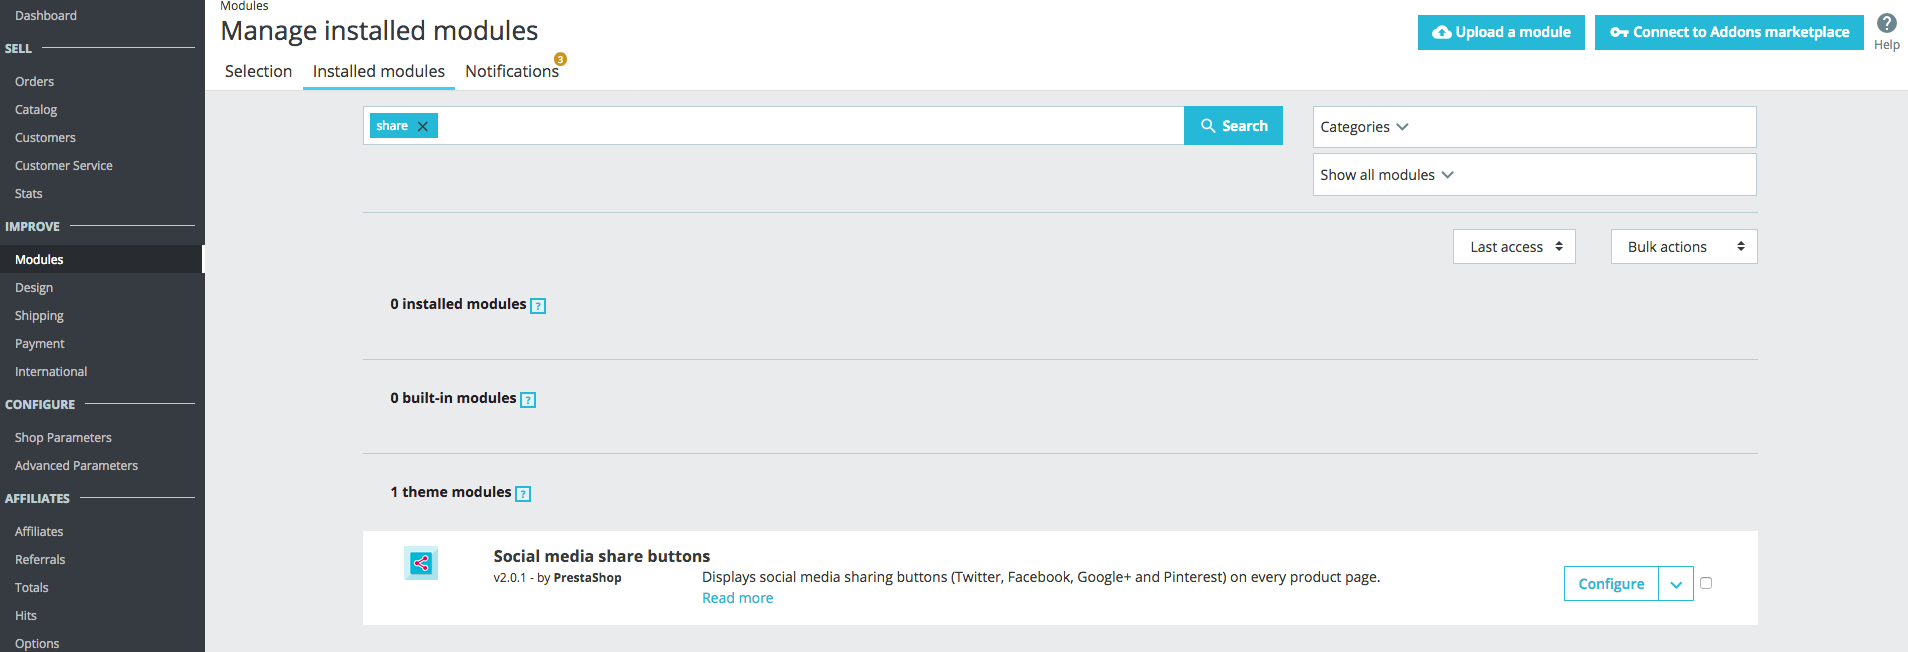This screenshot has width=1908, height=652.
Task: Click the notifications count badge
Action: tap(560, 59)
